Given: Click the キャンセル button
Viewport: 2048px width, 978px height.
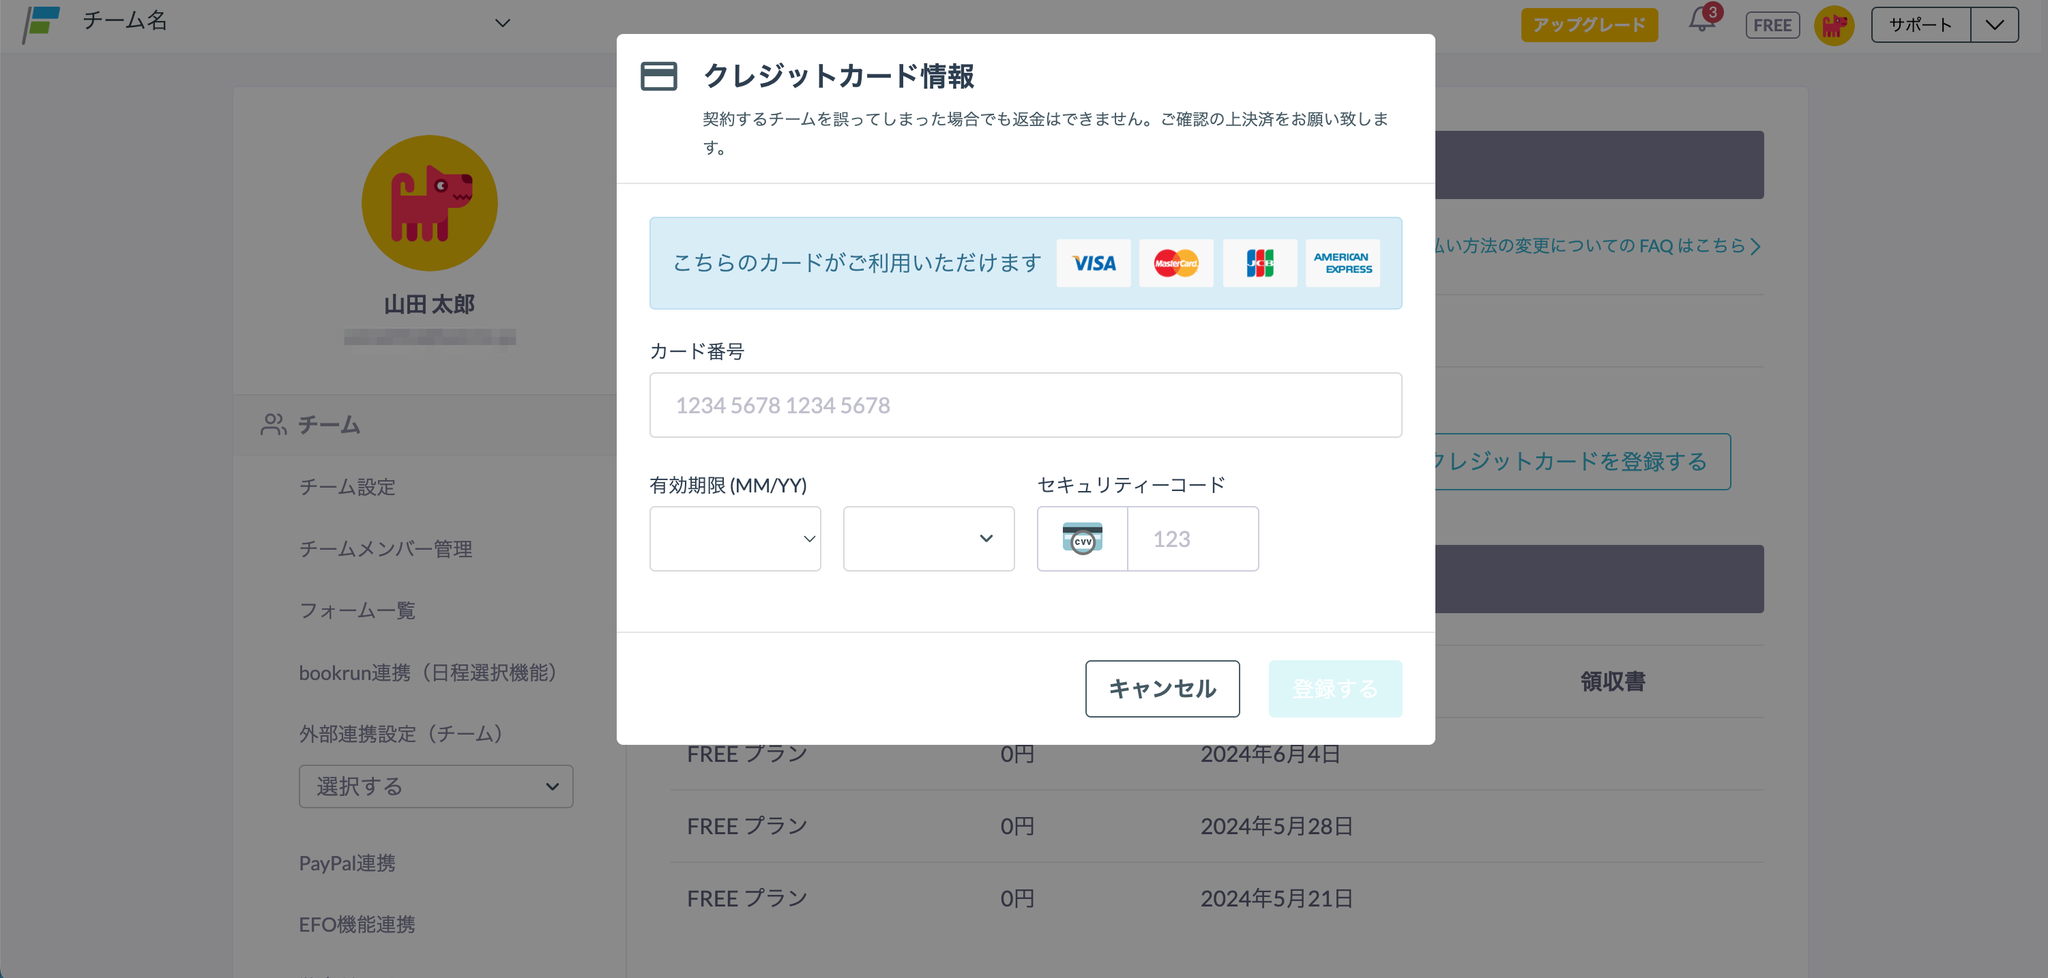Looking at the screenshot, I should tap(1162, 689).
